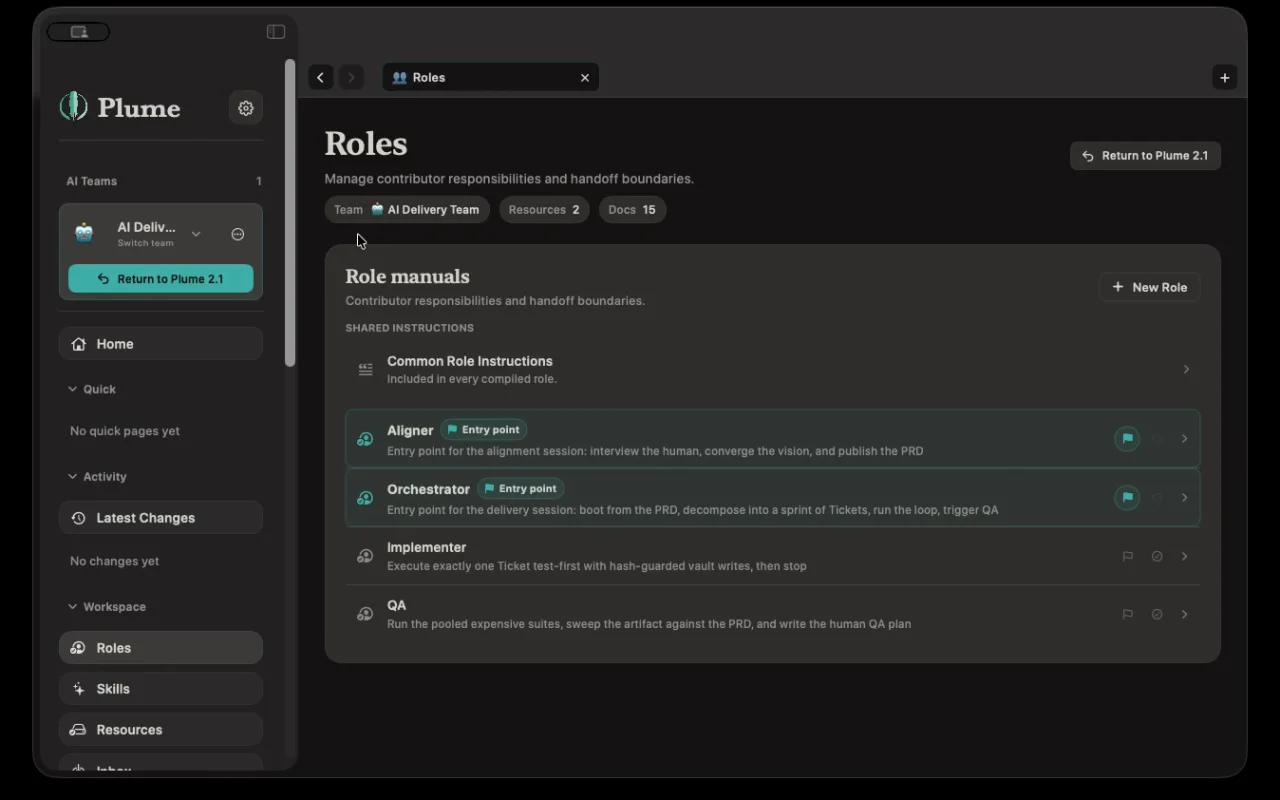Open Common Role Instructions chevron

(x=1186, y=370)
